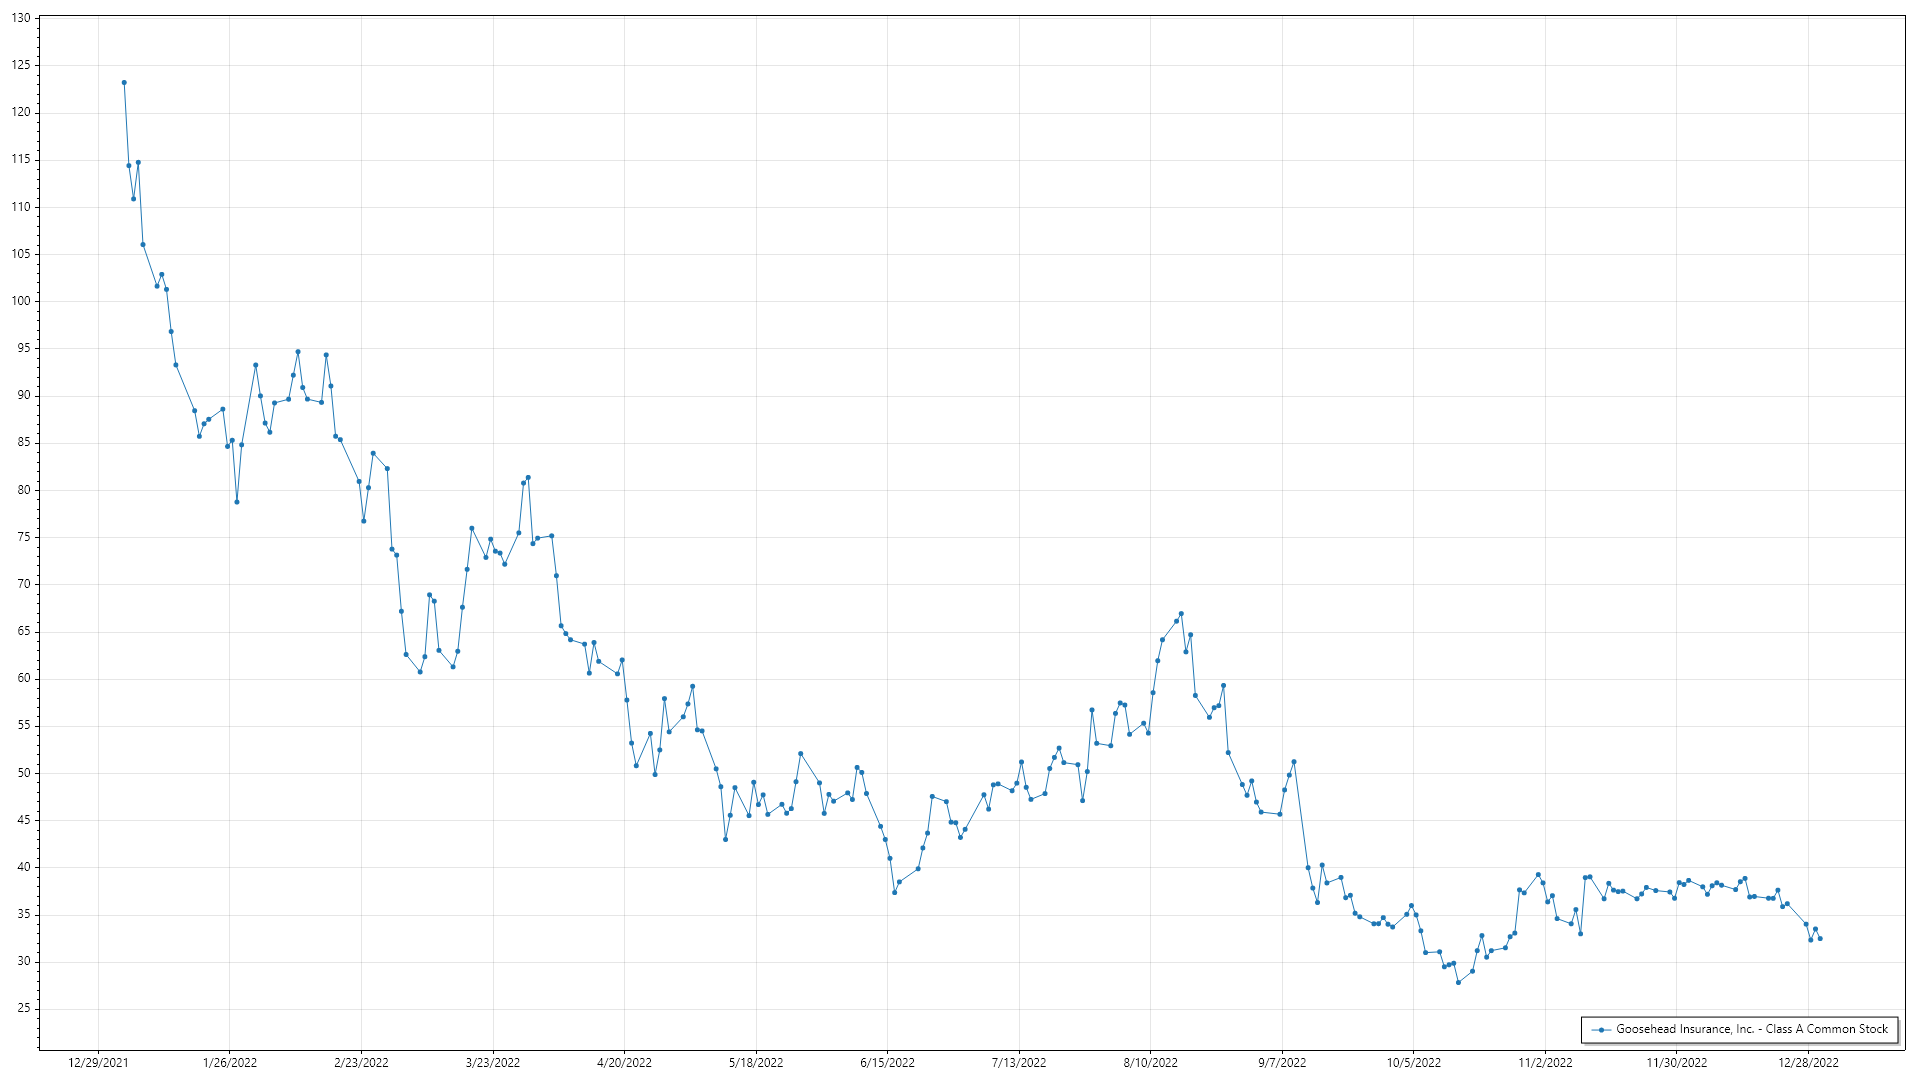Click the Goosehead Insurance legend text
Image resolution: width=1920 pixels, height=1080 pixels.
1751,1029
